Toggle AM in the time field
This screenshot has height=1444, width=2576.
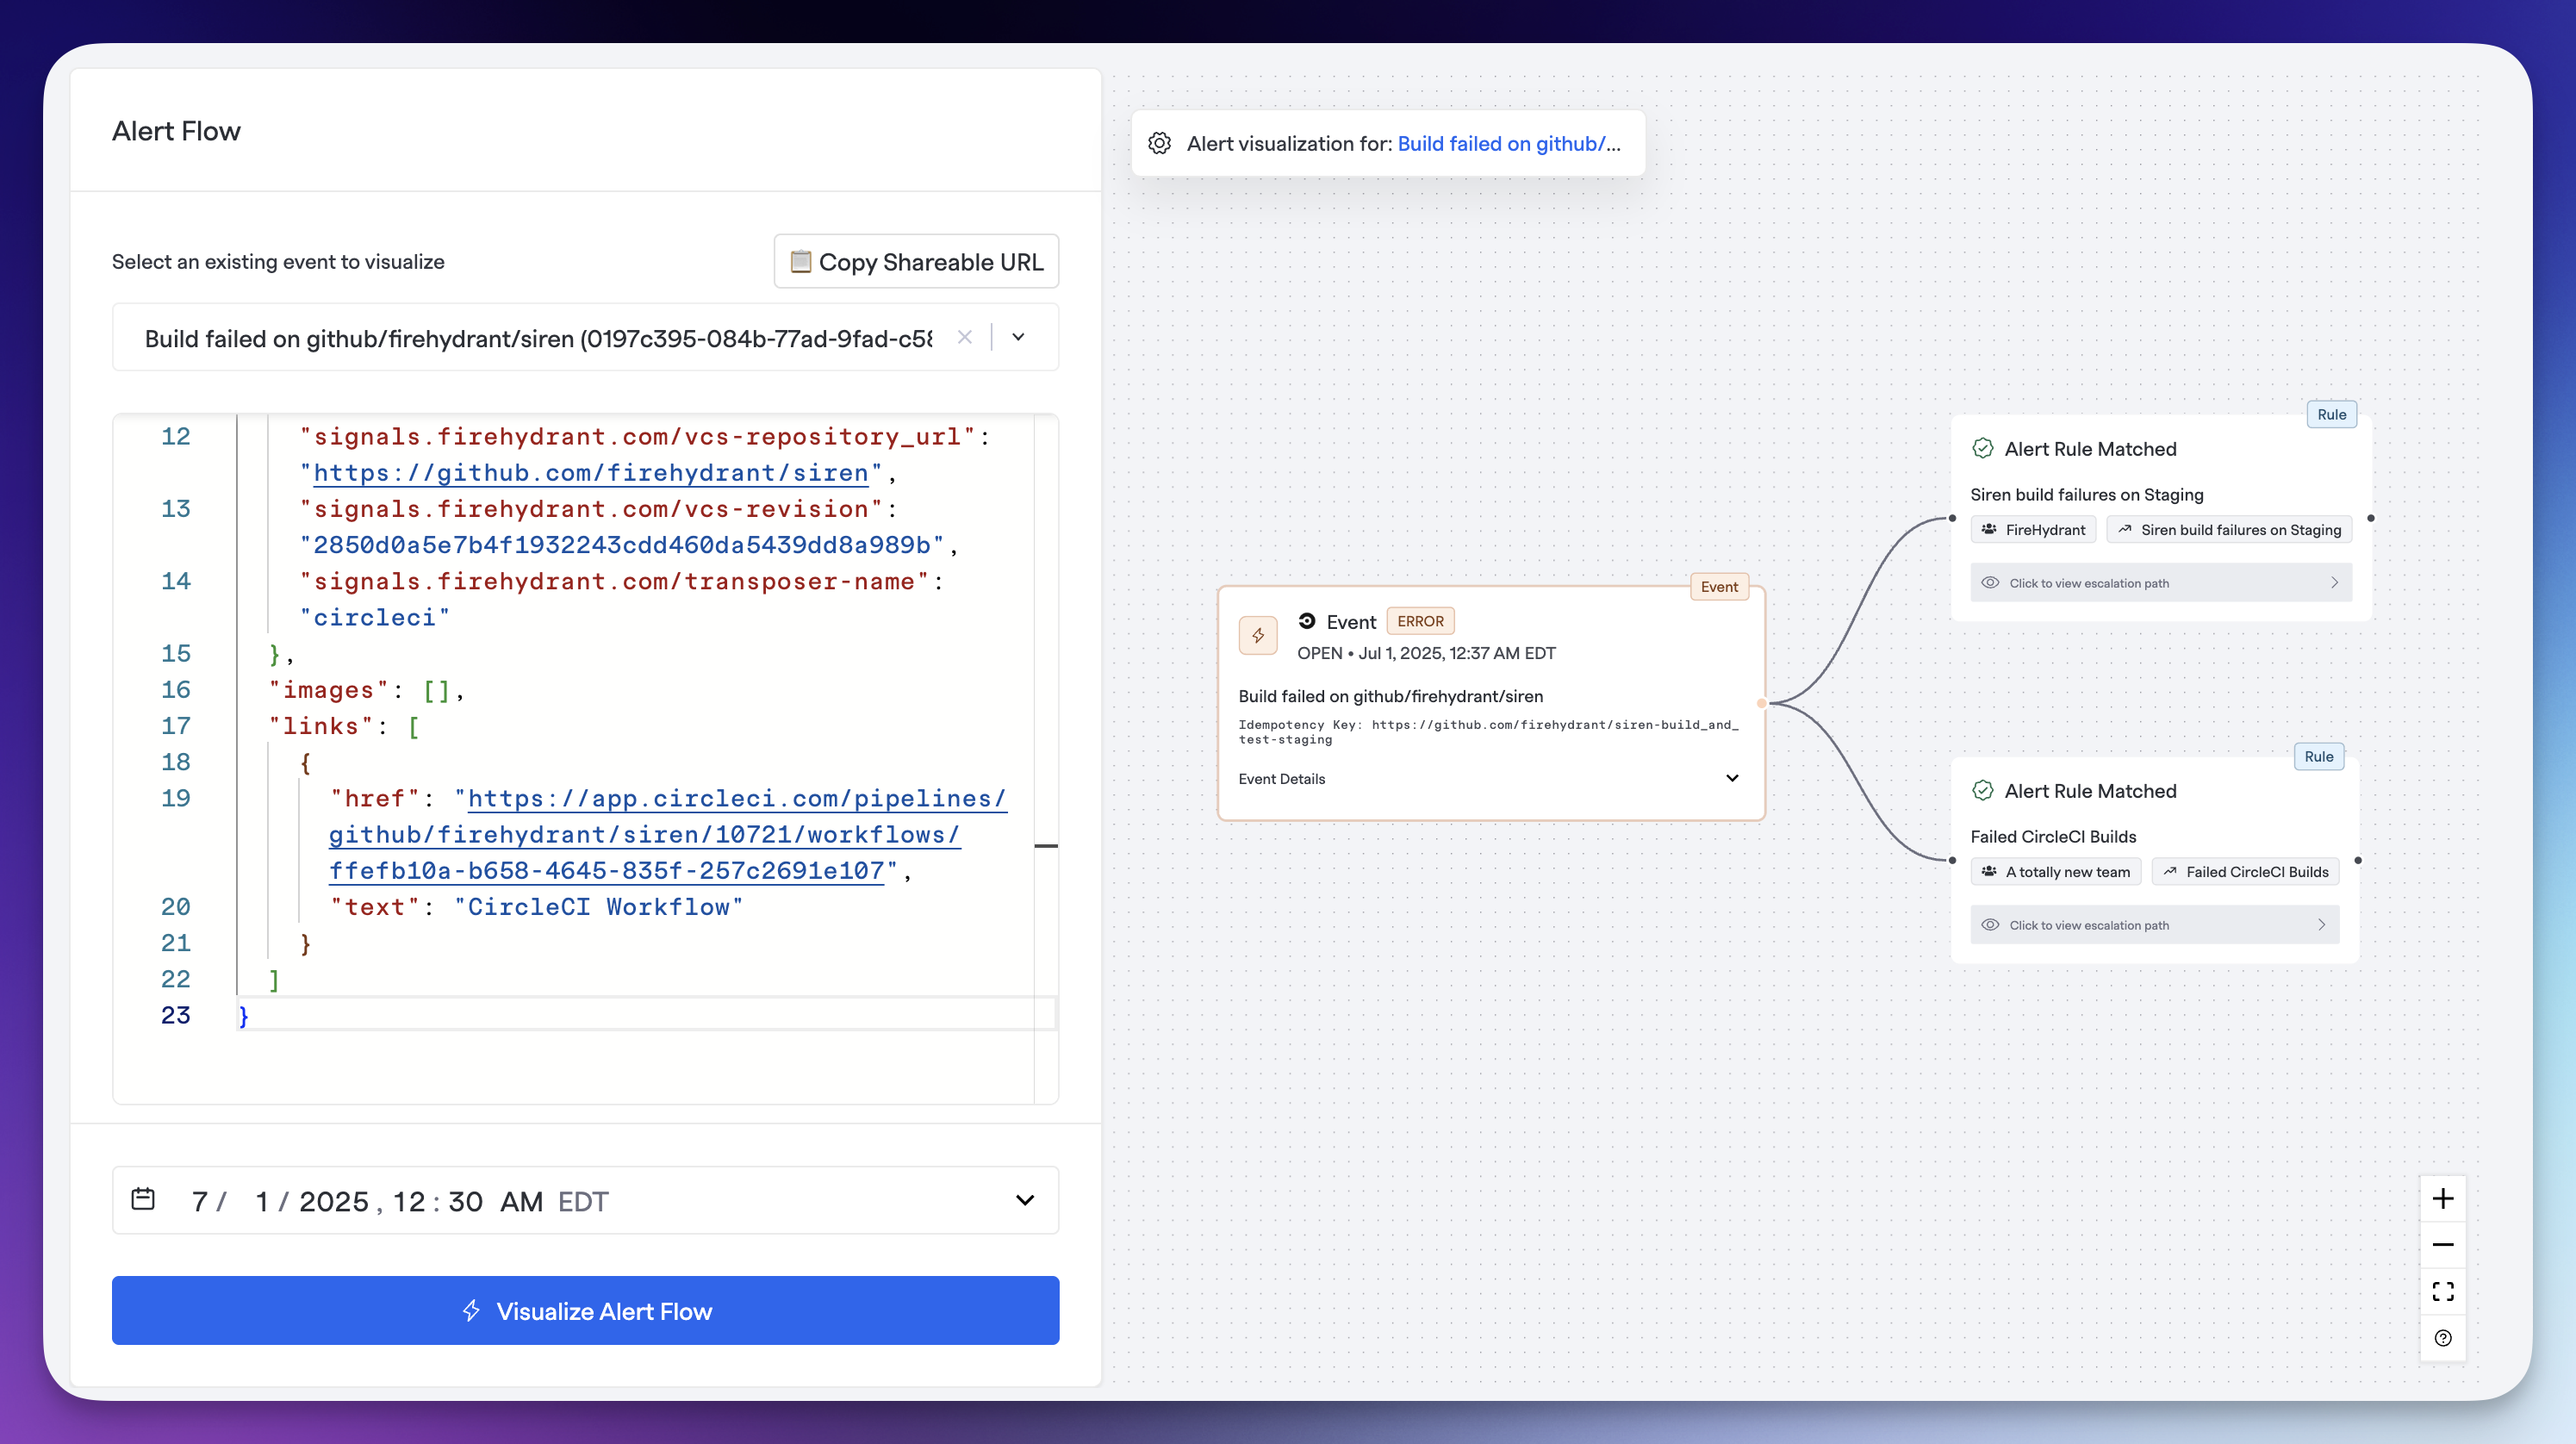521,1201
